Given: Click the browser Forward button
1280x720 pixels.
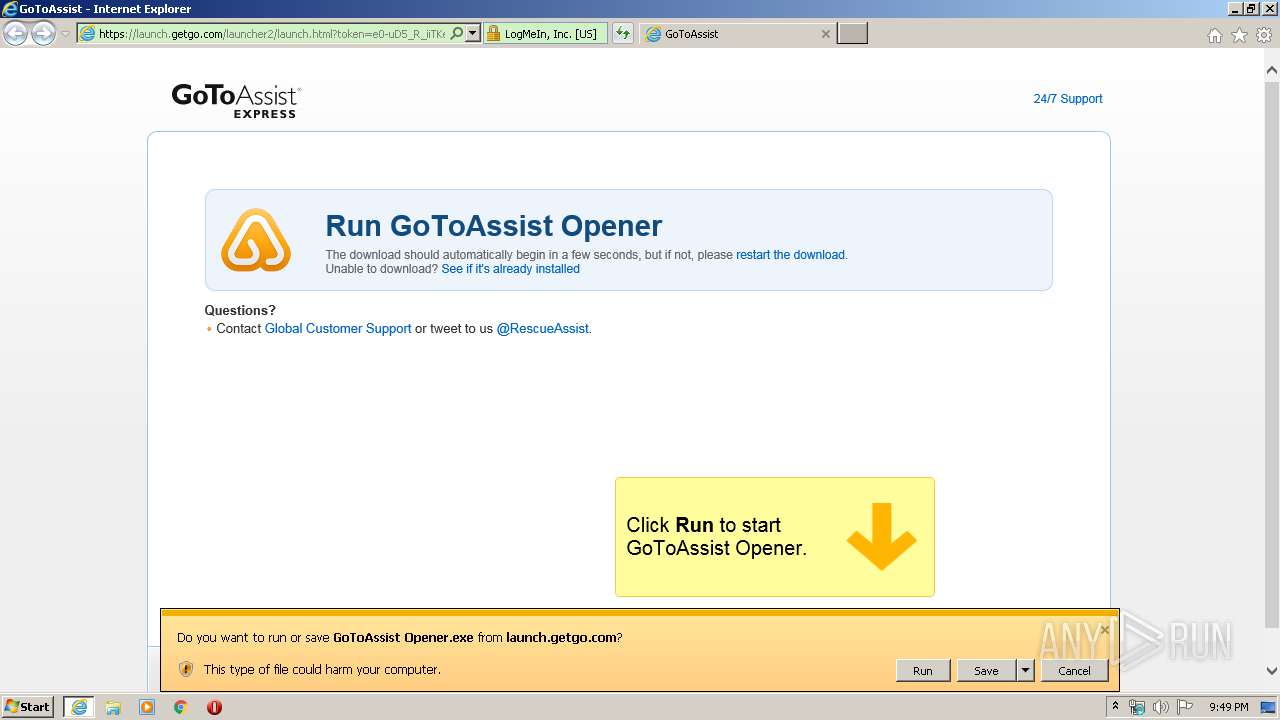Looking at the screenshot, I should (43, 34).
